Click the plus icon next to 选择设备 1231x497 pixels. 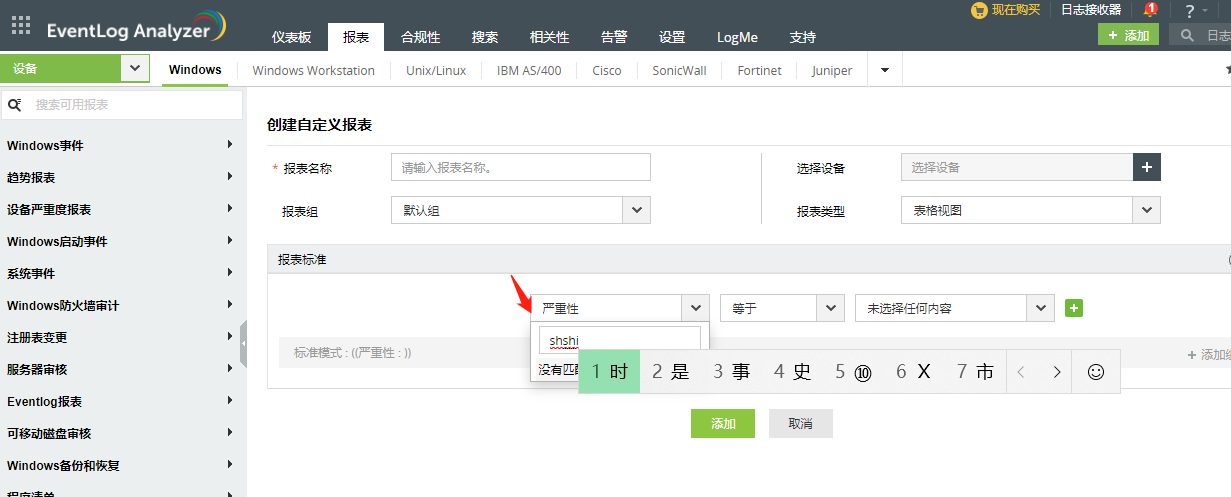[x=1146, y=167]
